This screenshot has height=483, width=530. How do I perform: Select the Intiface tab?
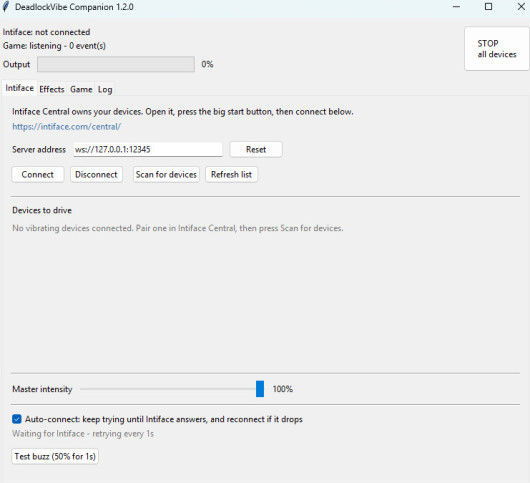click(20, 88)
